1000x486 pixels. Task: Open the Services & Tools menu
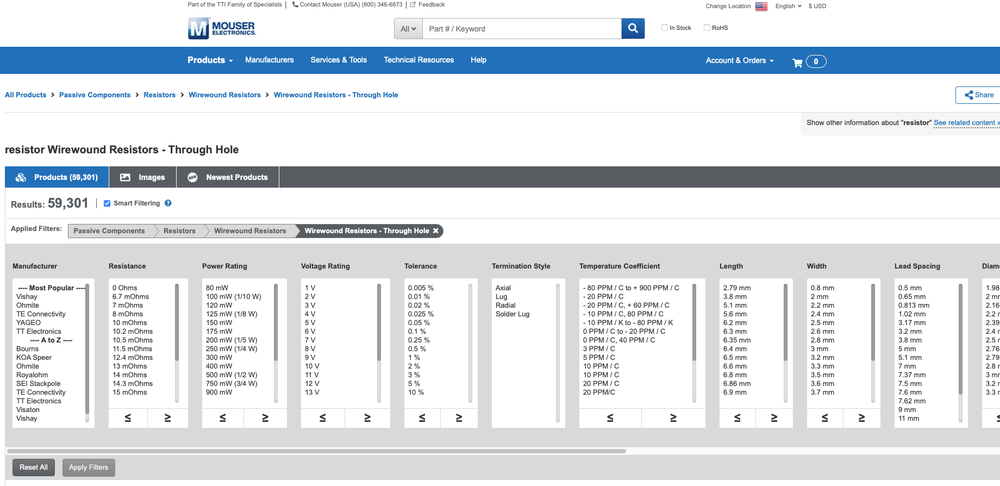(339, 60)
